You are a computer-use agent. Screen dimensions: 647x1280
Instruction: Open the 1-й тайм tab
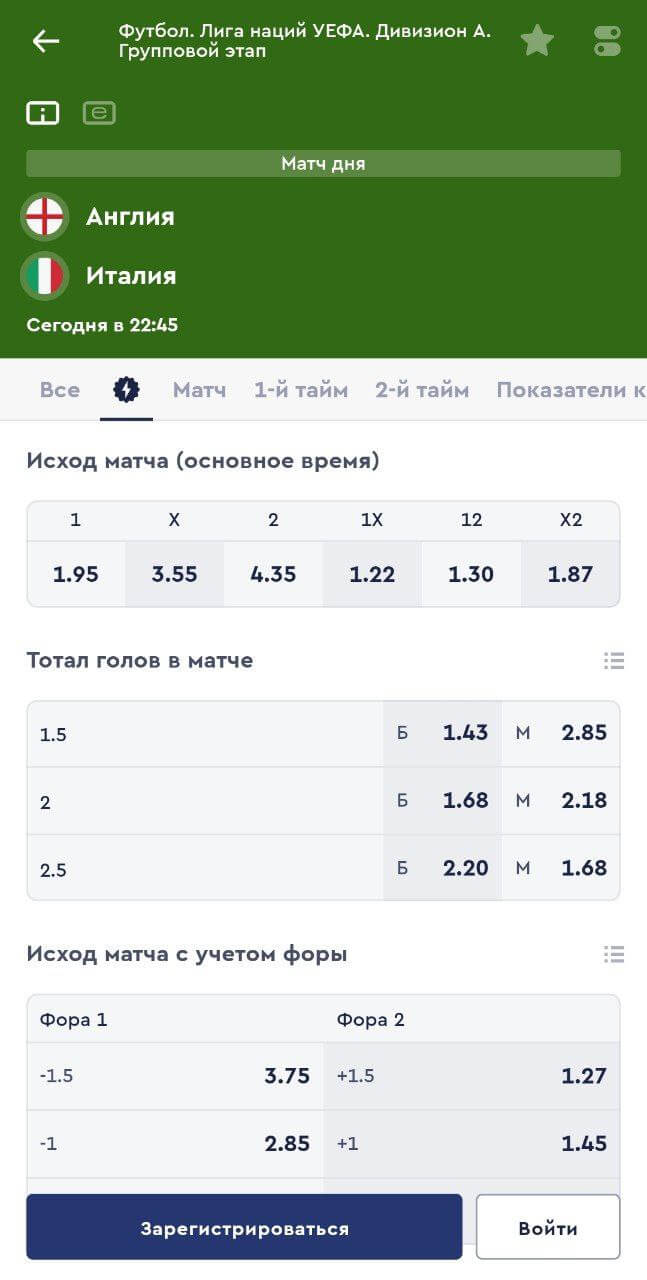coord(301,390)
